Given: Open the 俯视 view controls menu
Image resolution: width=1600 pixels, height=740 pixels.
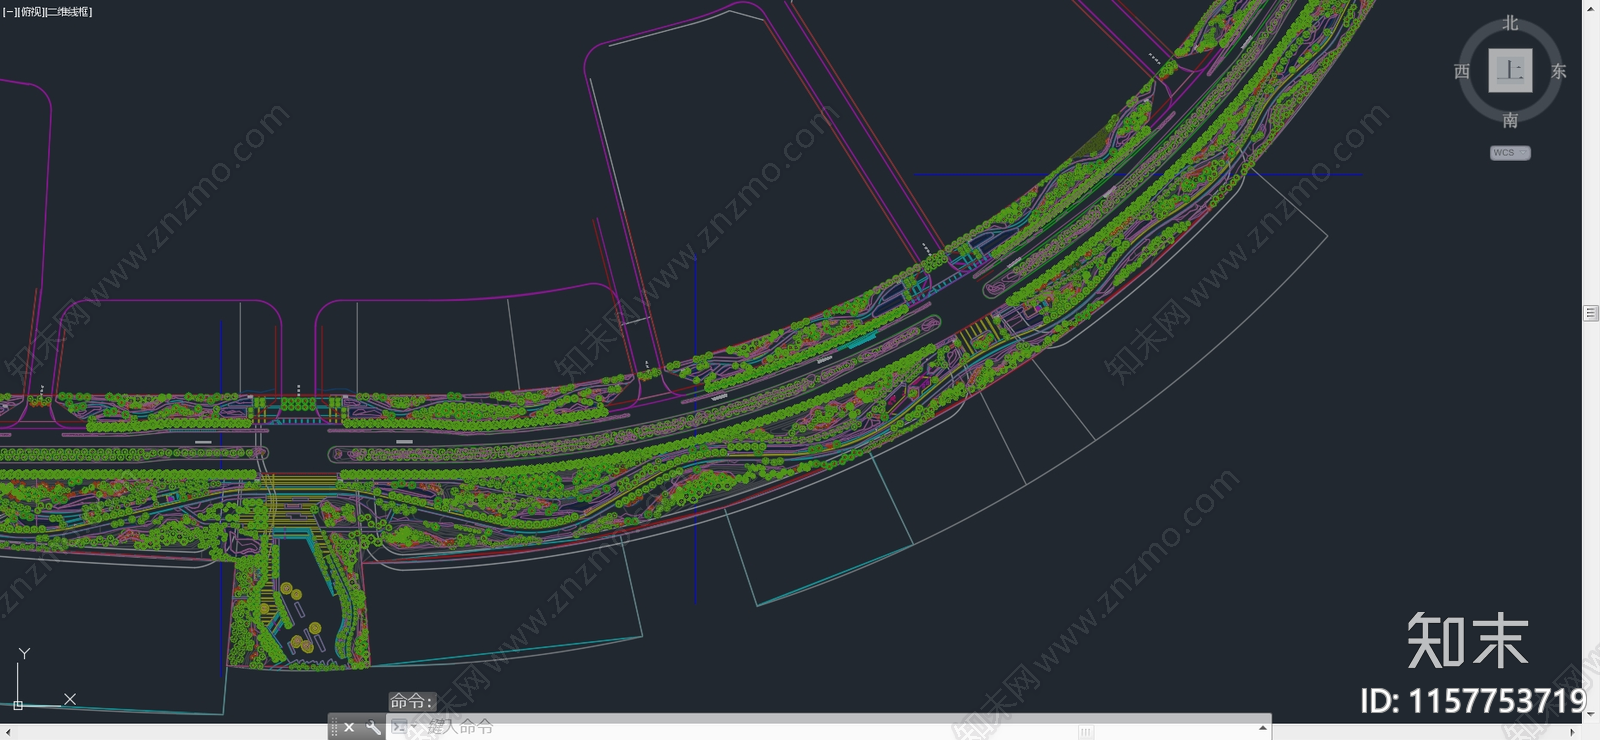Looking at the screenshot, I should pos(30,12).
